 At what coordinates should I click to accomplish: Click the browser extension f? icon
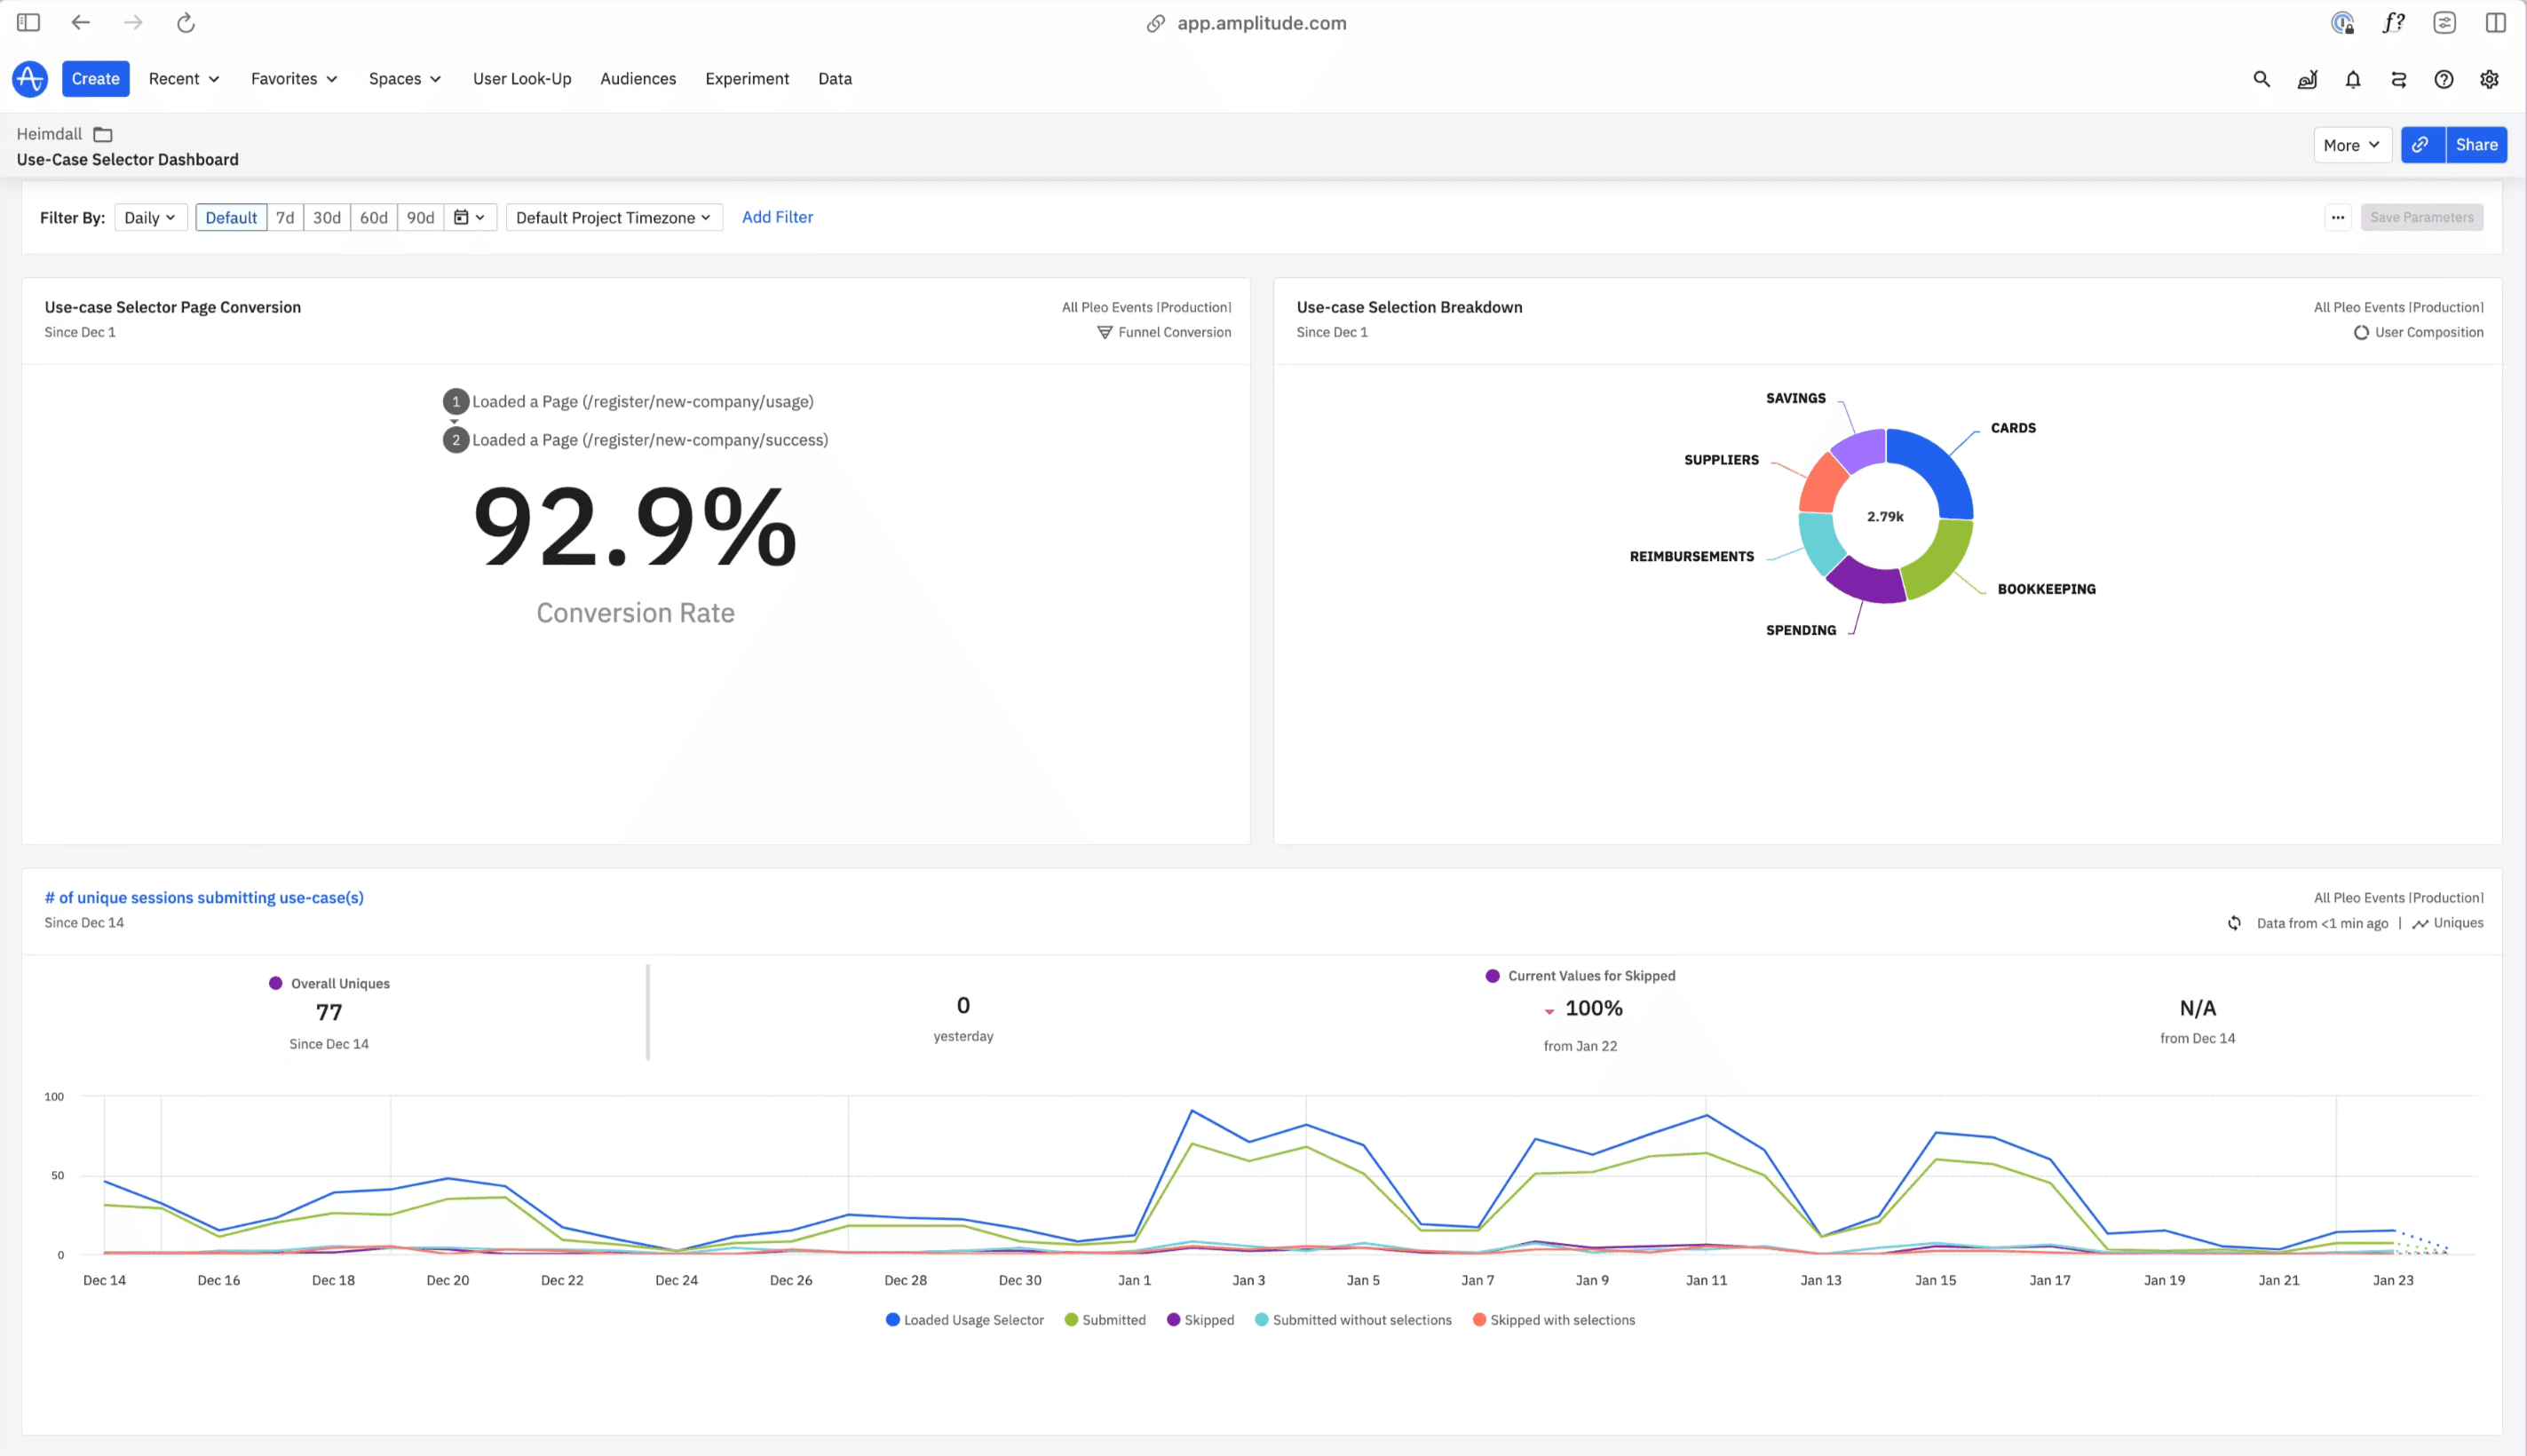tap(2393, 23)
